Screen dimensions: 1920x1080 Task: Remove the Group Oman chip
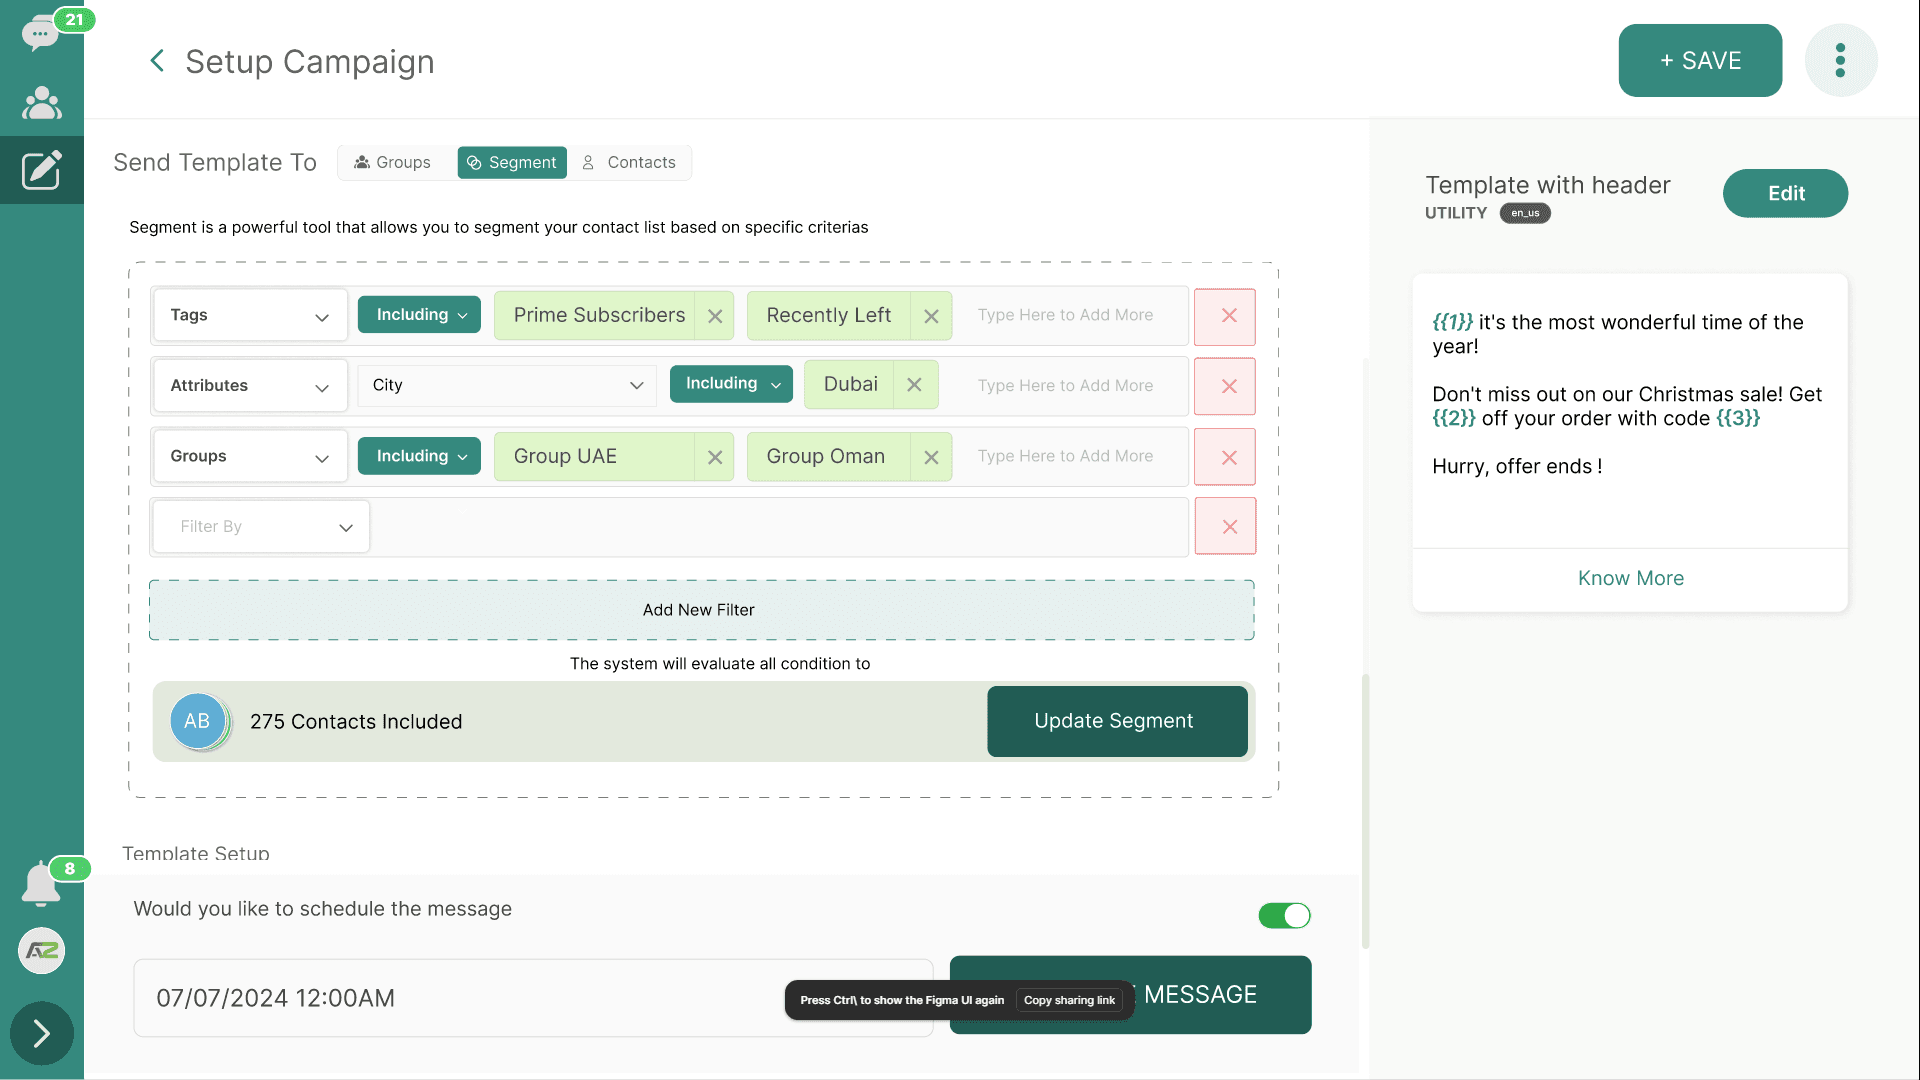[x=931, y=457]
